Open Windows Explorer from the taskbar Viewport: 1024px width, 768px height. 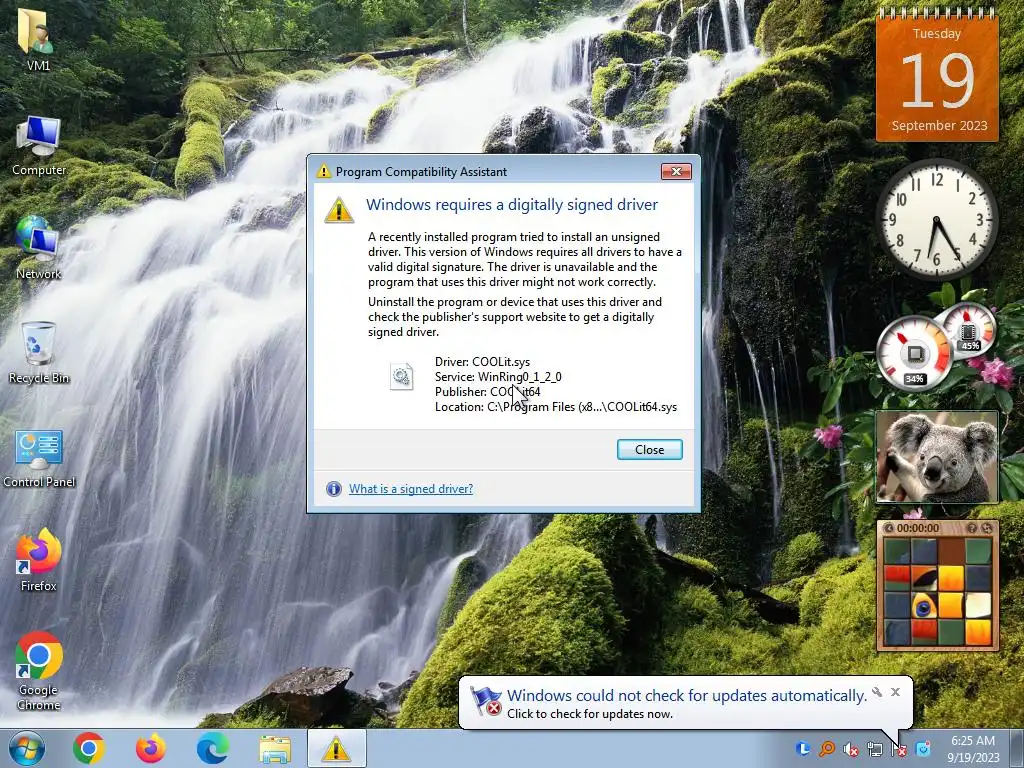[x=275, y=749]
